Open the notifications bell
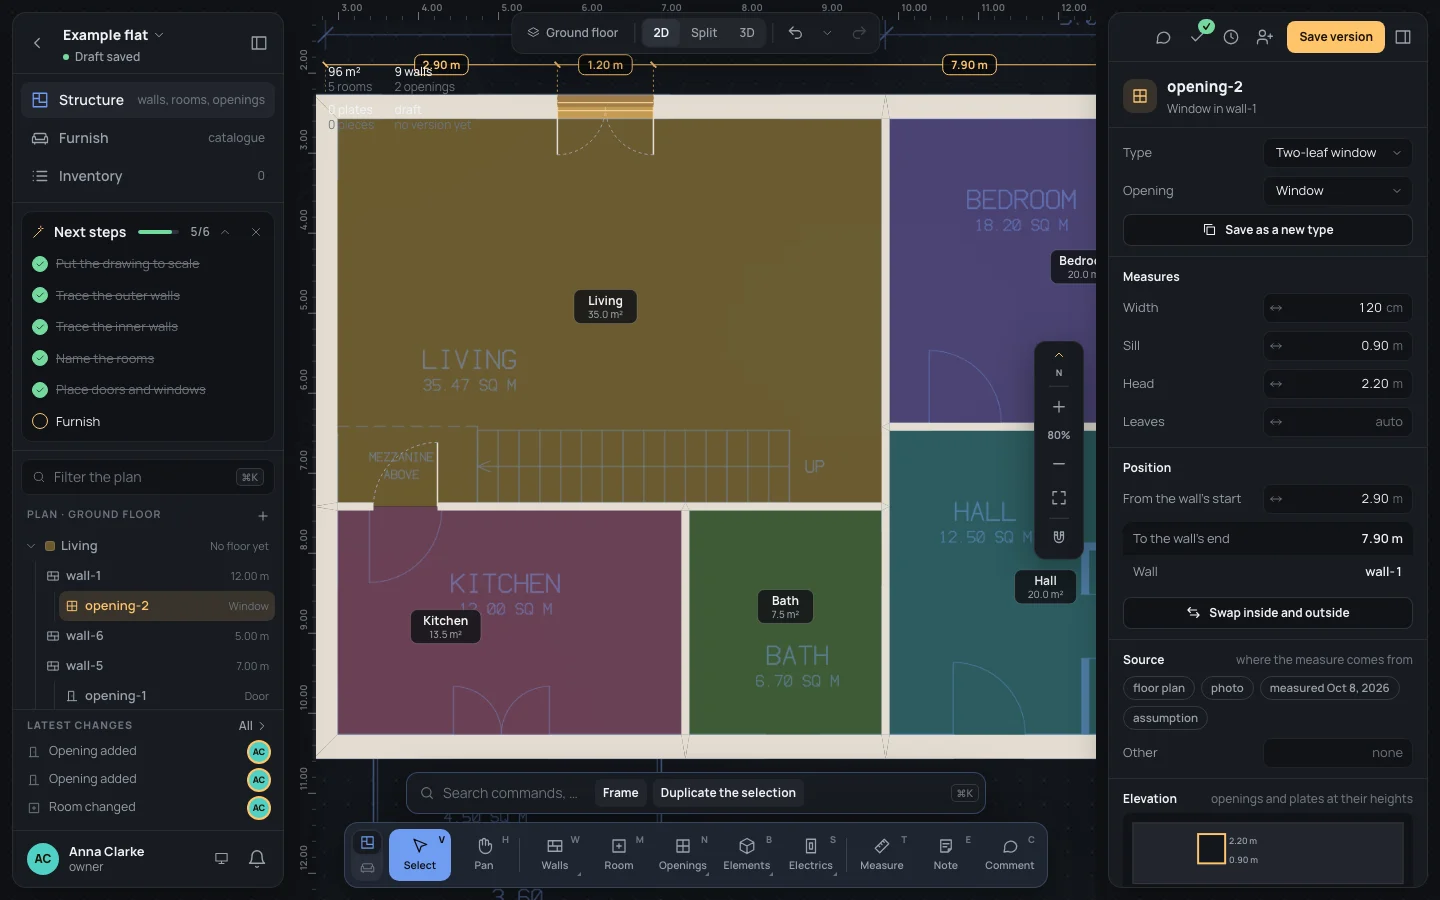 (257, 859)
